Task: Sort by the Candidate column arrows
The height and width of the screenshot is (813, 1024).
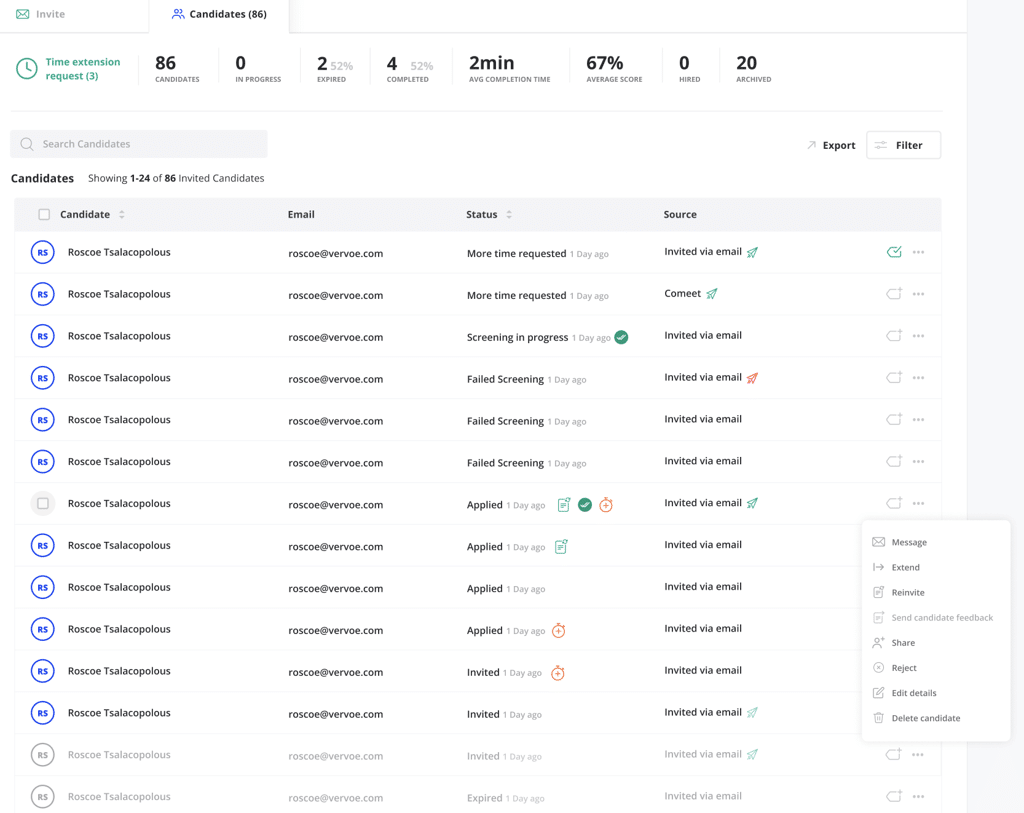Action: click(122, 214)
